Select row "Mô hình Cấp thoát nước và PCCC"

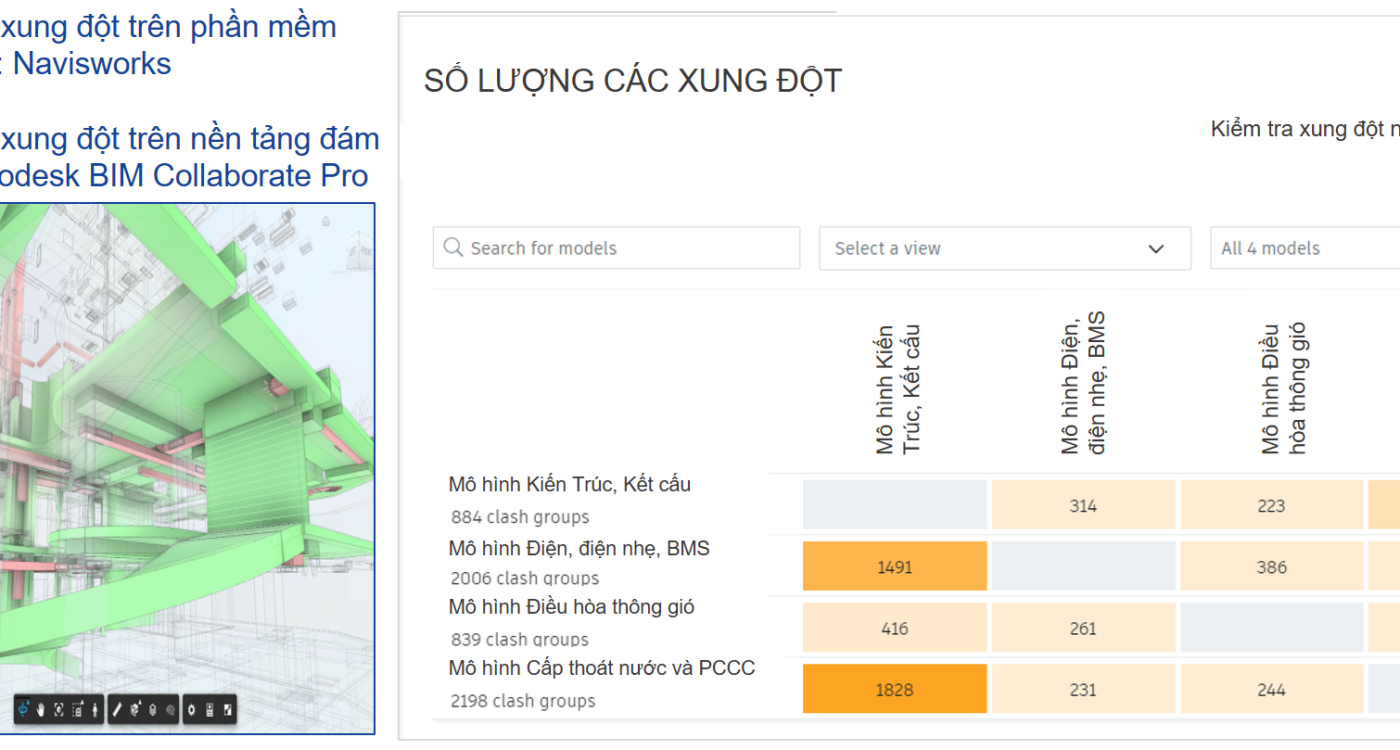[x=601, y=668]
